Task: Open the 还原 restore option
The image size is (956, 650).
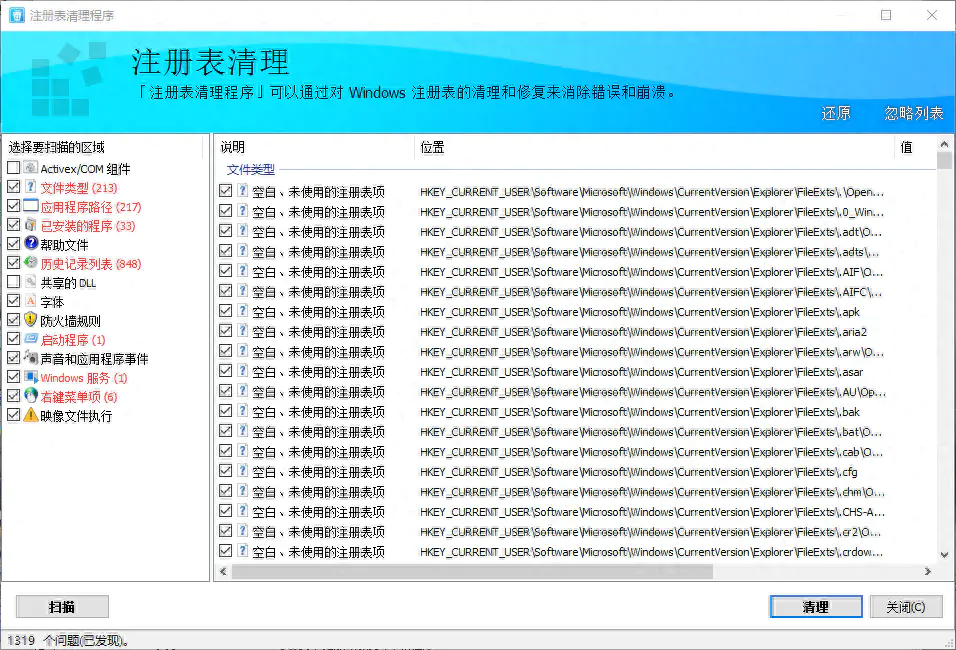Action: point(836,113)
